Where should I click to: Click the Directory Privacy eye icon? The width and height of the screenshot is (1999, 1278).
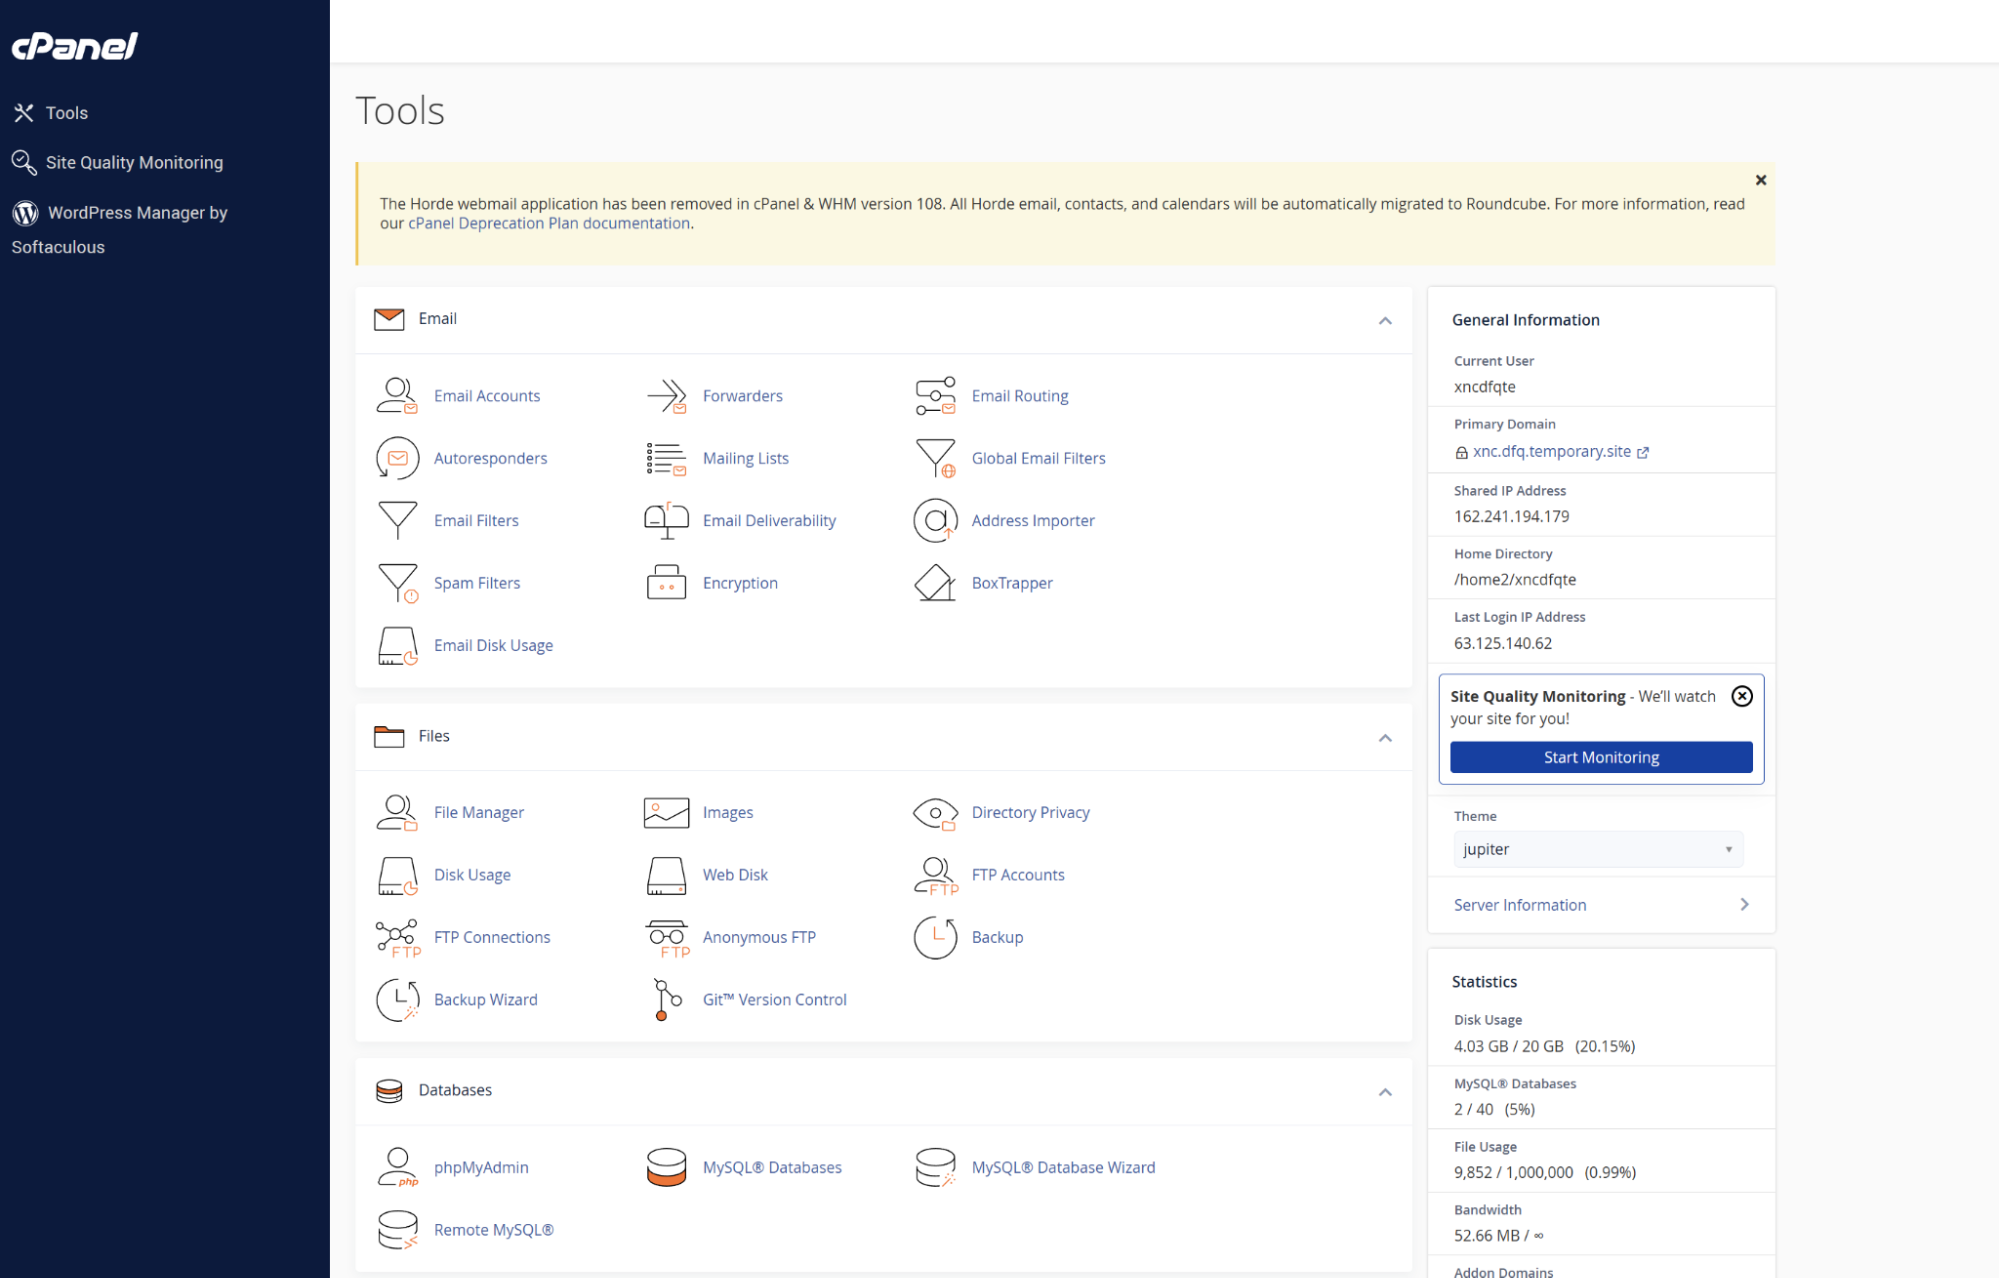click(935, 812)
